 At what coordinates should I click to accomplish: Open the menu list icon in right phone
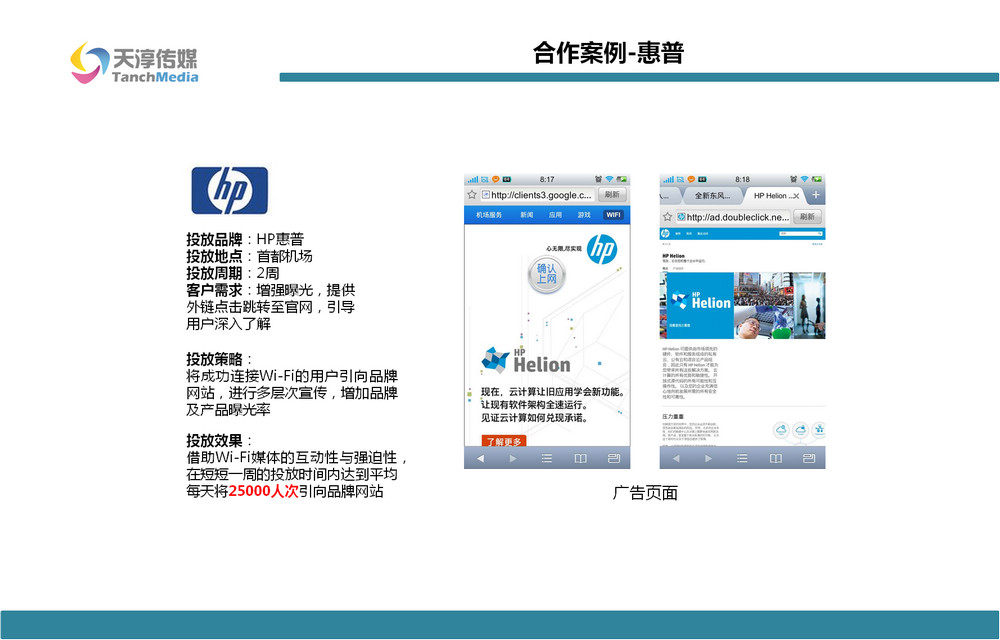click(742, 458)
